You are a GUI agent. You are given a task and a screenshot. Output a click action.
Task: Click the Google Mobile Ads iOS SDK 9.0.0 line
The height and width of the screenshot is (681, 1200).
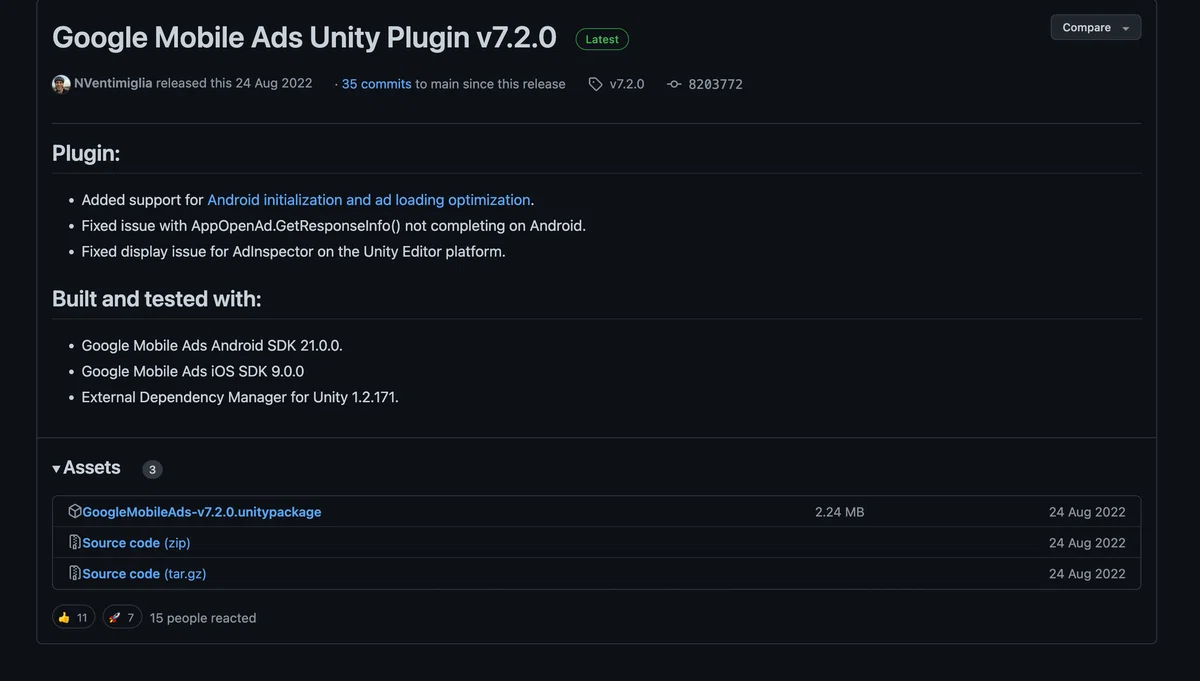(x=193, y=371)
